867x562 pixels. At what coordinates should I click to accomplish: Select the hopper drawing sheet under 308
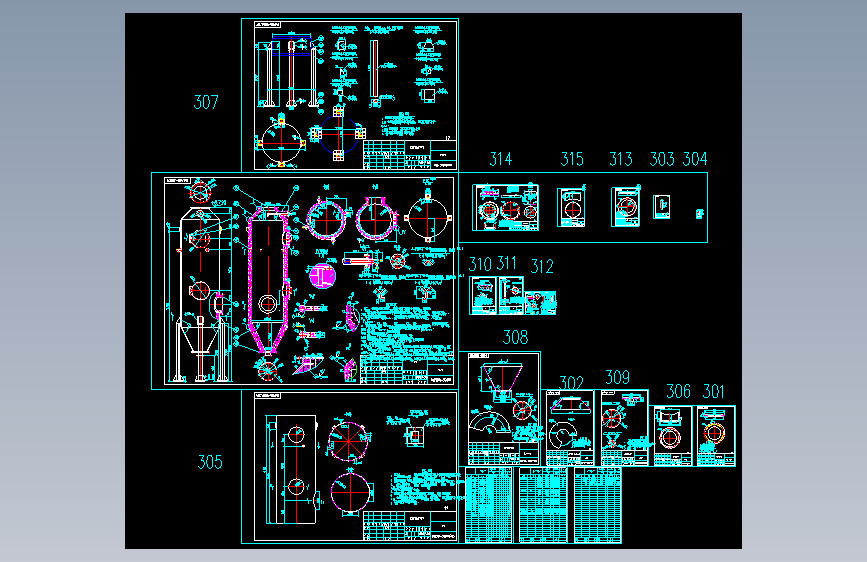pos(504,409)
